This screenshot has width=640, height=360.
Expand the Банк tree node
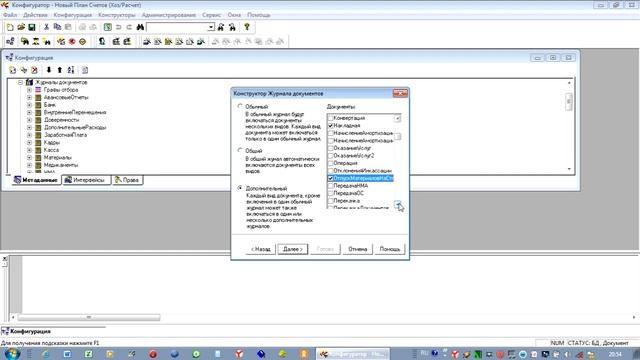tap(29, 105)
